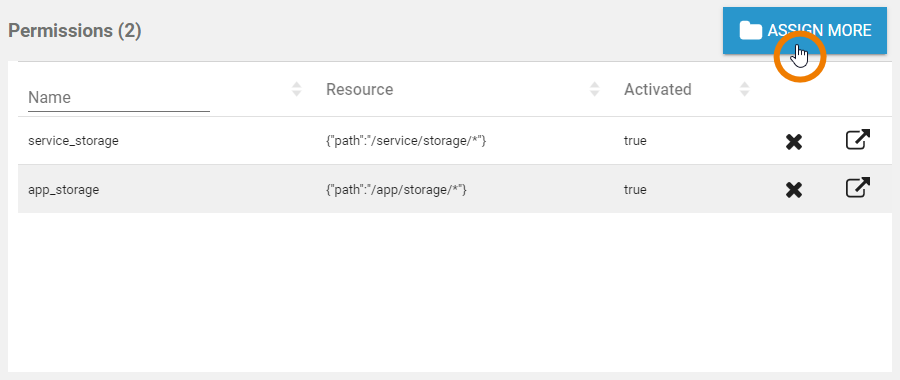Click the /service/storage/* resource path
The image size is (900, 380).
click(x=406, y=141)
